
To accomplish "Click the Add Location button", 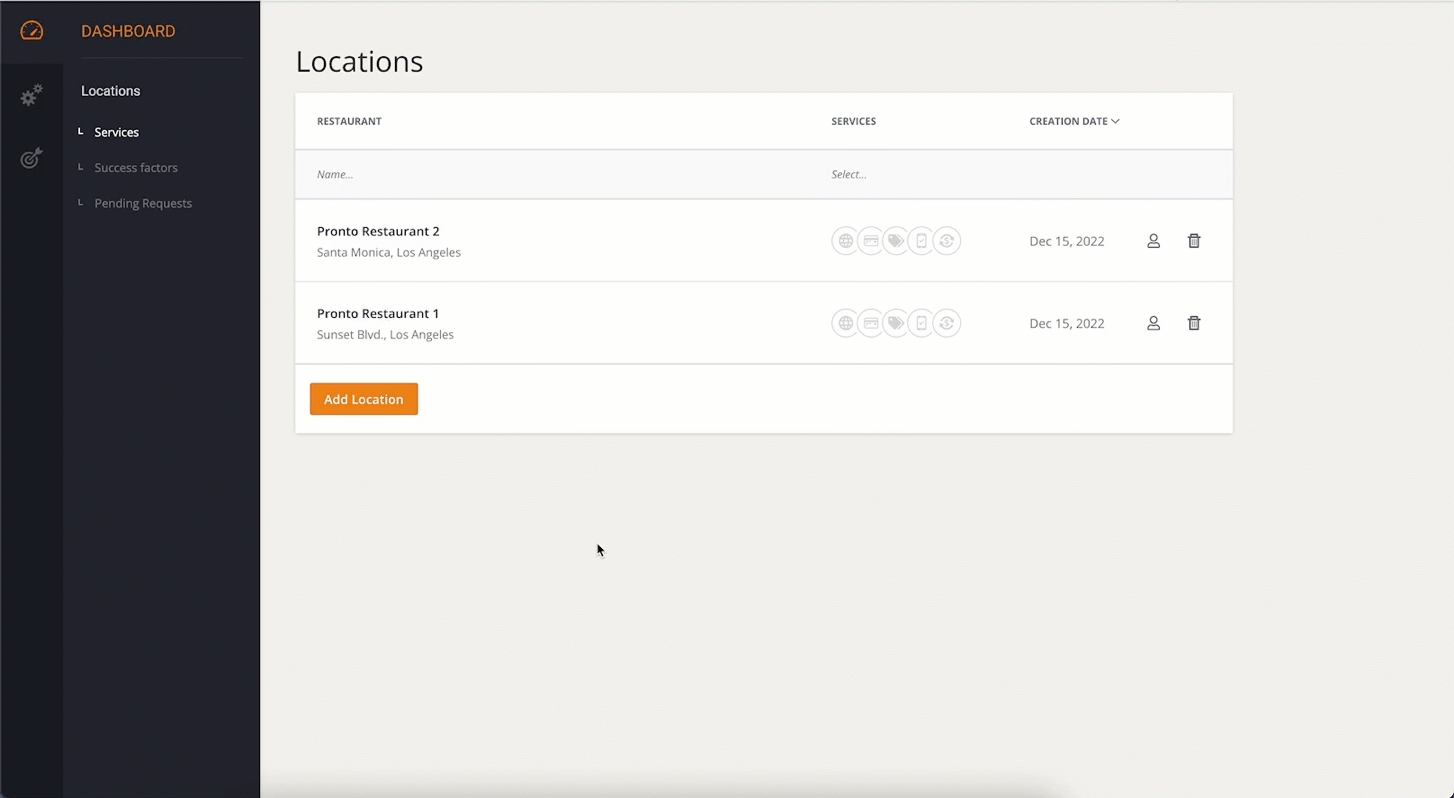I will (364, 399).
